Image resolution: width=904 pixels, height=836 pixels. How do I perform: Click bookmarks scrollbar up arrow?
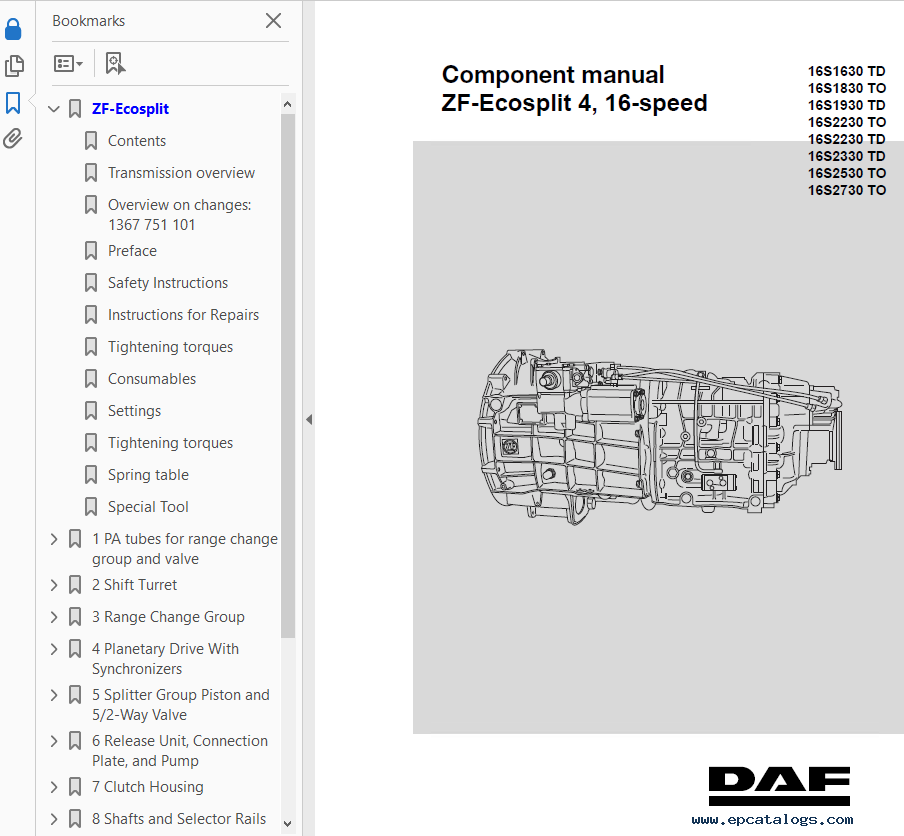point(288,104)
